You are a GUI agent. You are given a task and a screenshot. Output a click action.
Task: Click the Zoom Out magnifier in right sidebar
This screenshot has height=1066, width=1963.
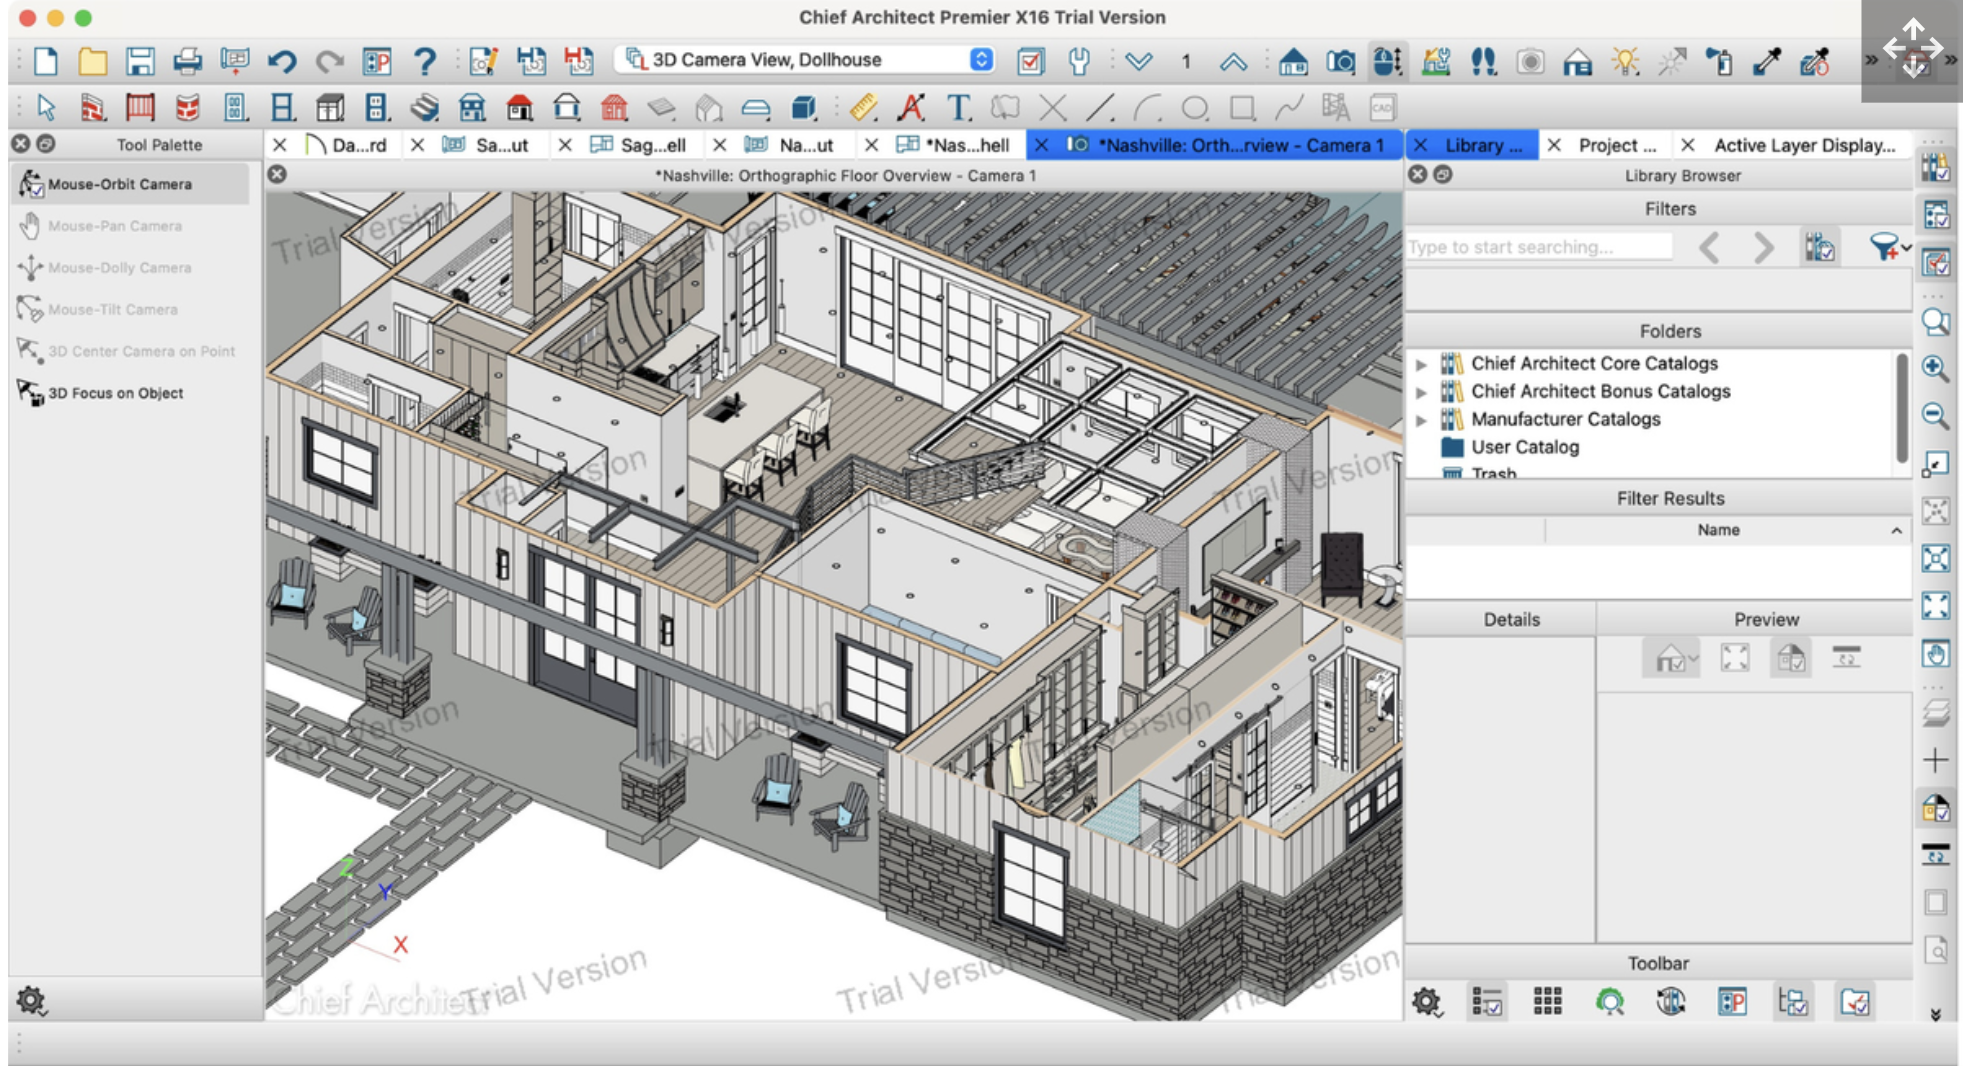pyautogui.click(x=1936, y=416)
